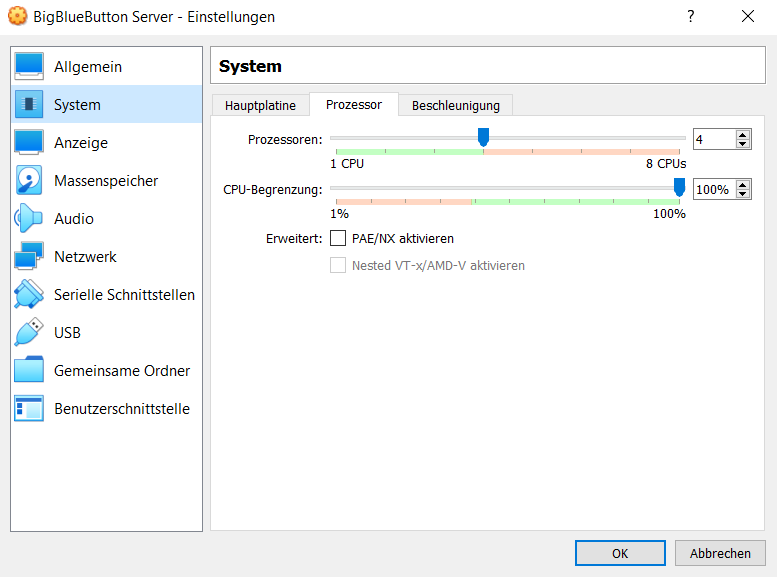Click the CPU-Begrenzung slider handle
This screenshot has height=577, width=777.
679,187
